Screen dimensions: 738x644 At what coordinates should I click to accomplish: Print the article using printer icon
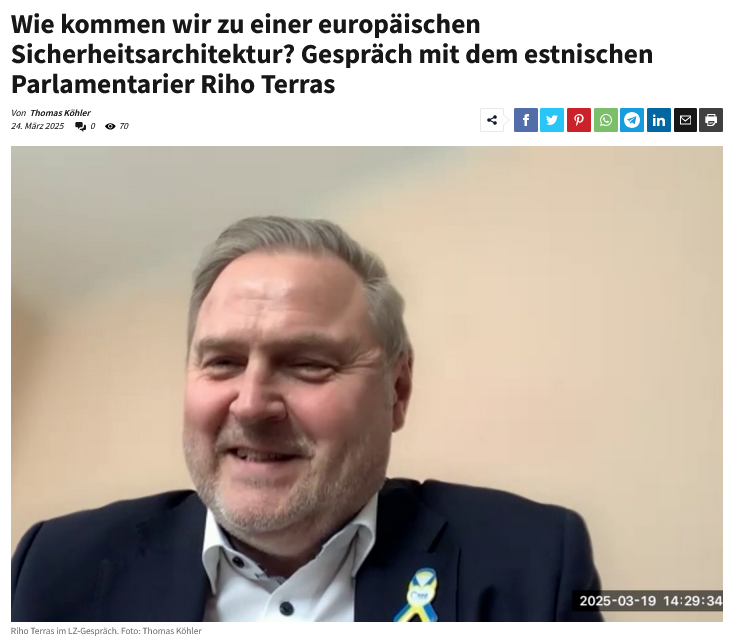click(x=711, y=120)
